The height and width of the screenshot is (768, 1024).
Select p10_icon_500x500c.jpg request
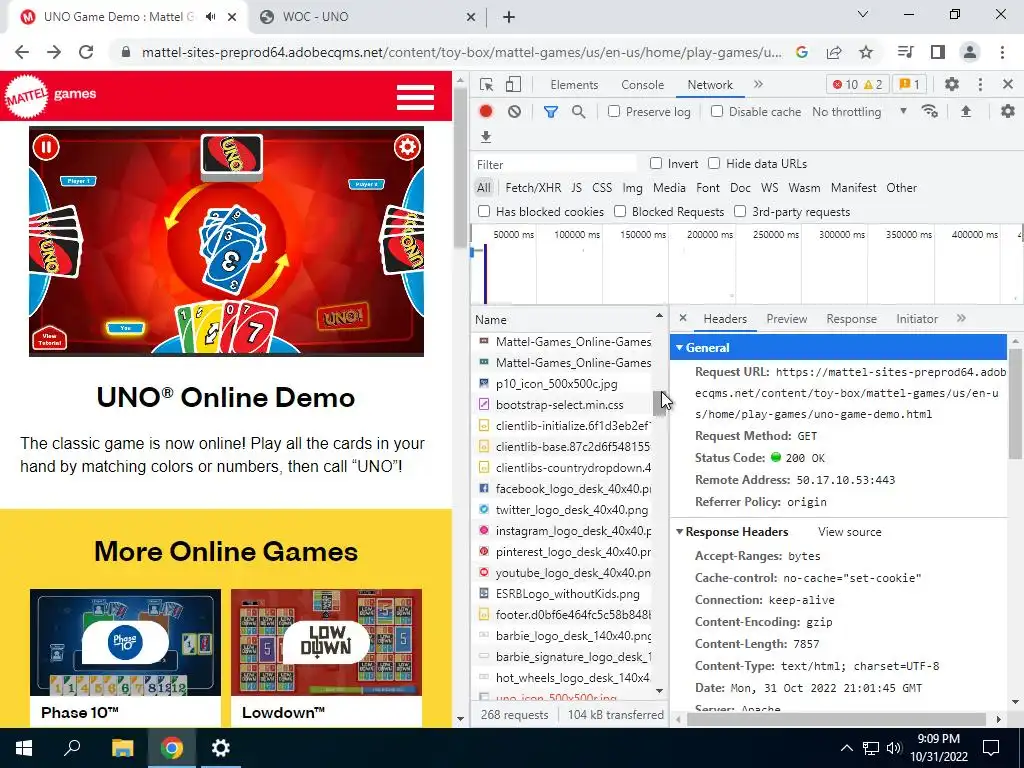pyautogui.click(x=561, y=384)
